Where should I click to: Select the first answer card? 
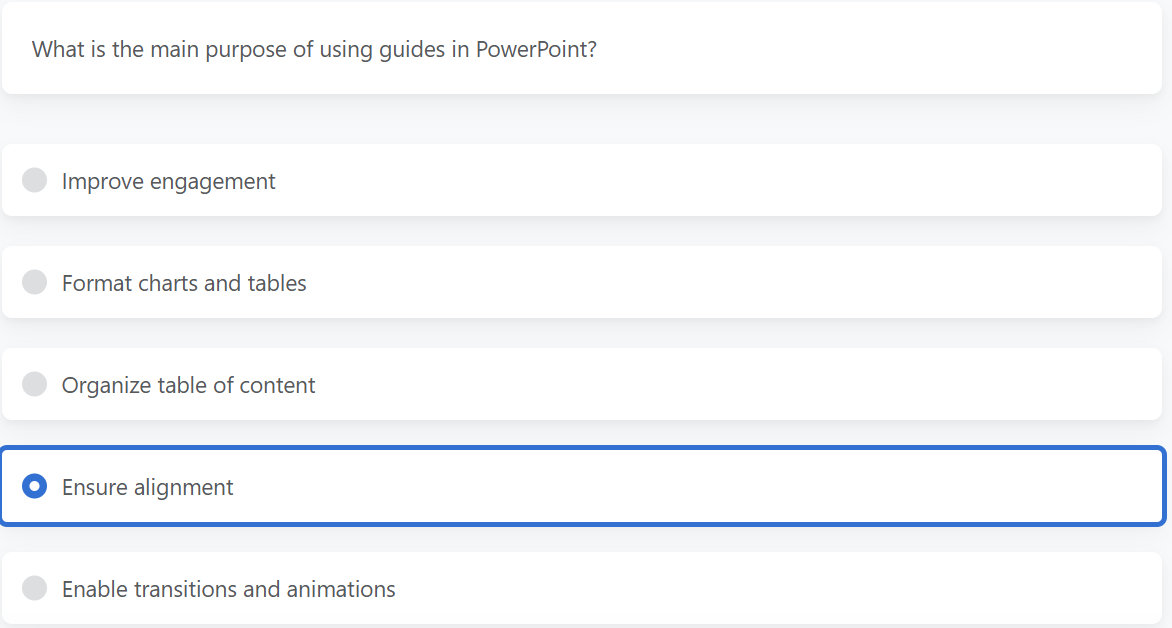pos(586,181)
